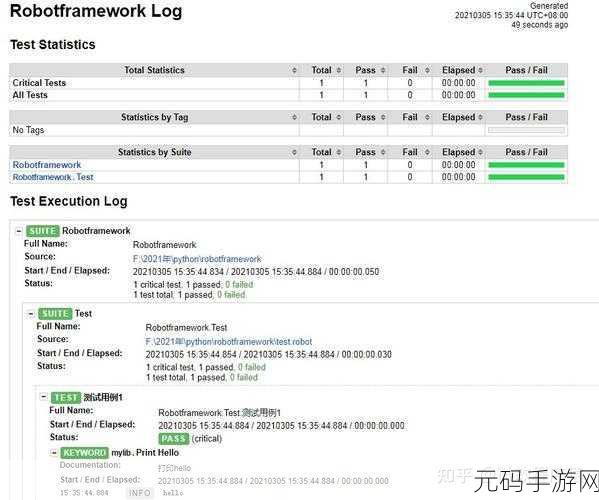Click Critical Tests elapsed time 00:00:00
599x500 pixels.
(458, 83)
